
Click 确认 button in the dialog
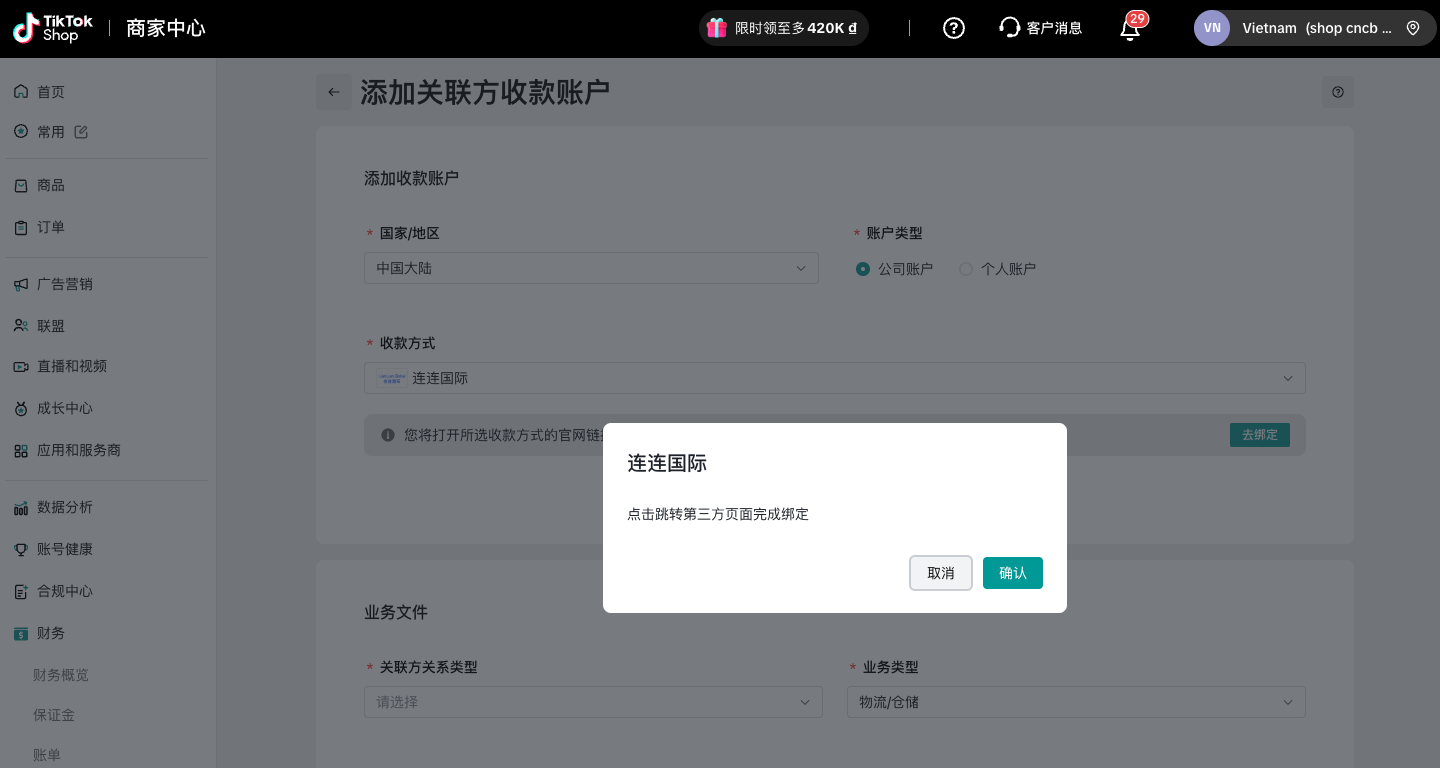click(x=1012, y=573)
